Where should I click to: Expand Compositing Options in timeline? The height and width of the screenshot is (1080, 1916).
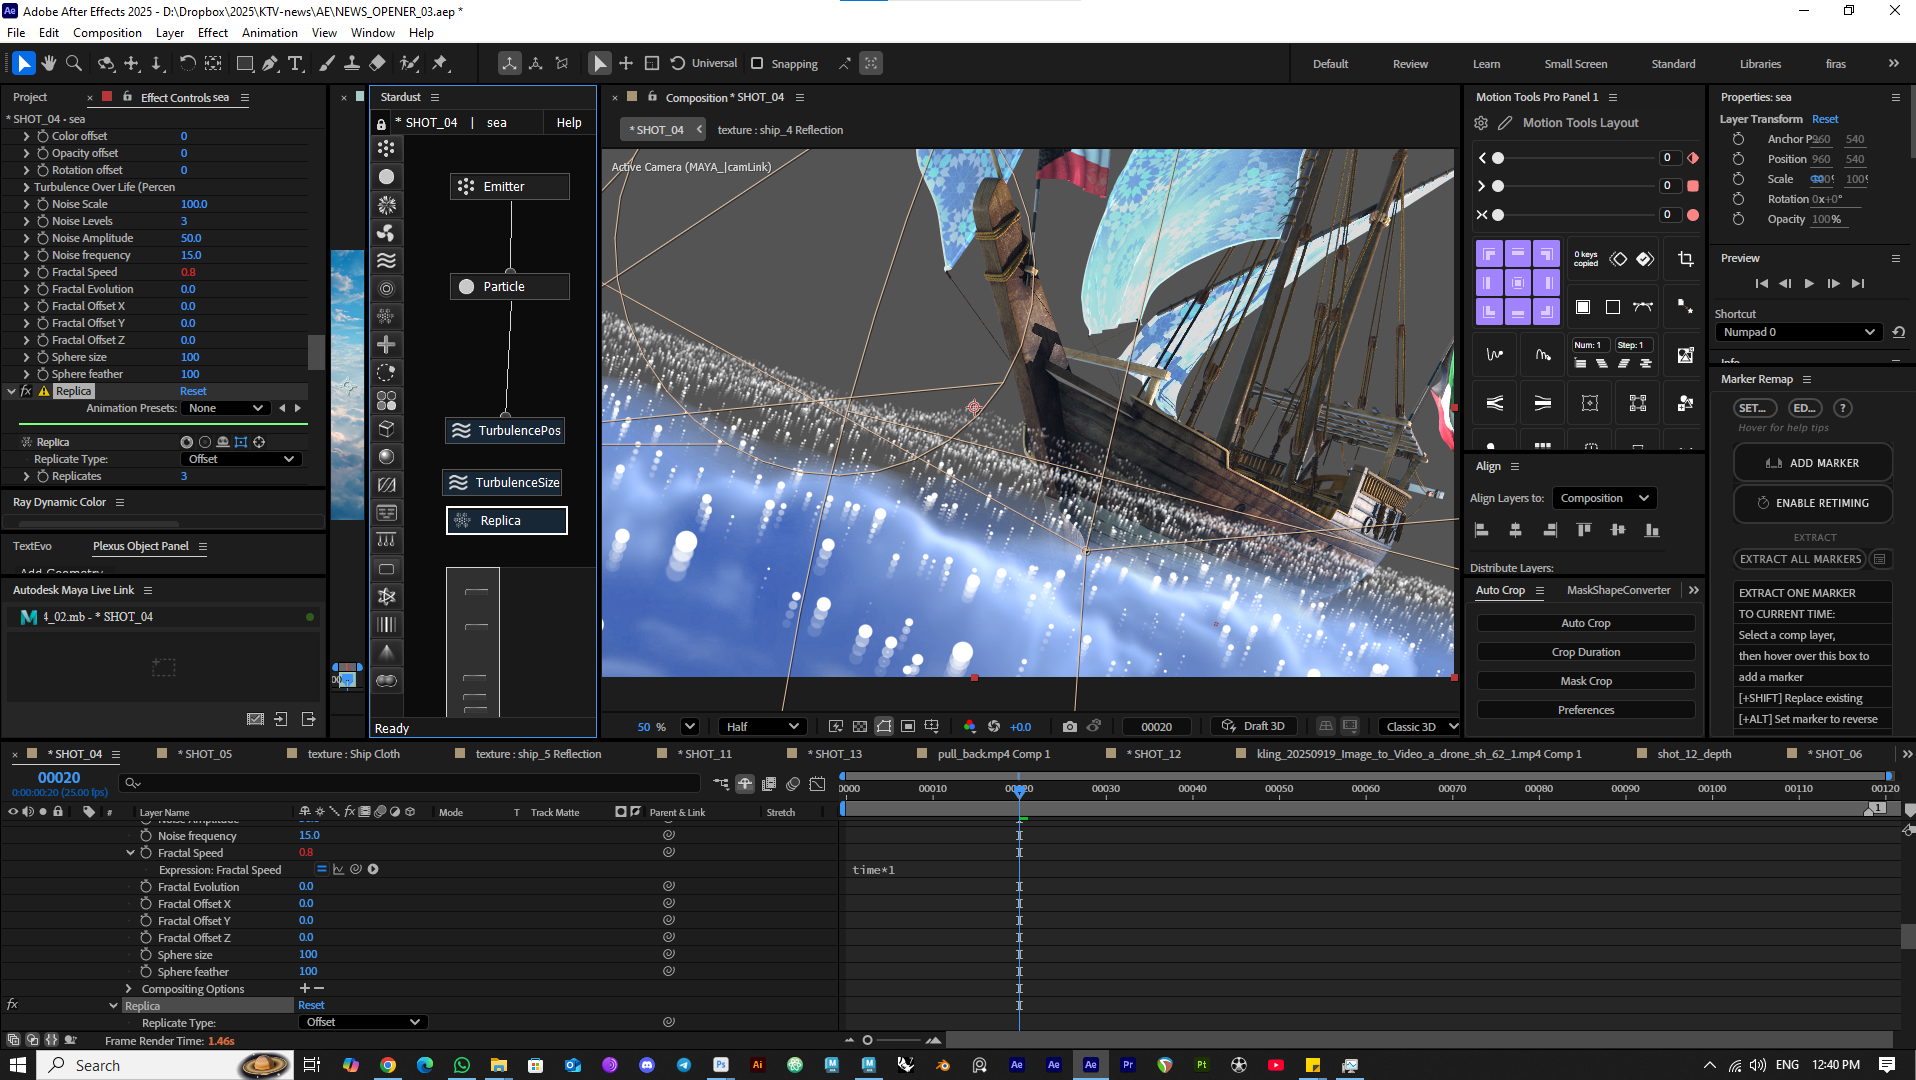[129, 989]
